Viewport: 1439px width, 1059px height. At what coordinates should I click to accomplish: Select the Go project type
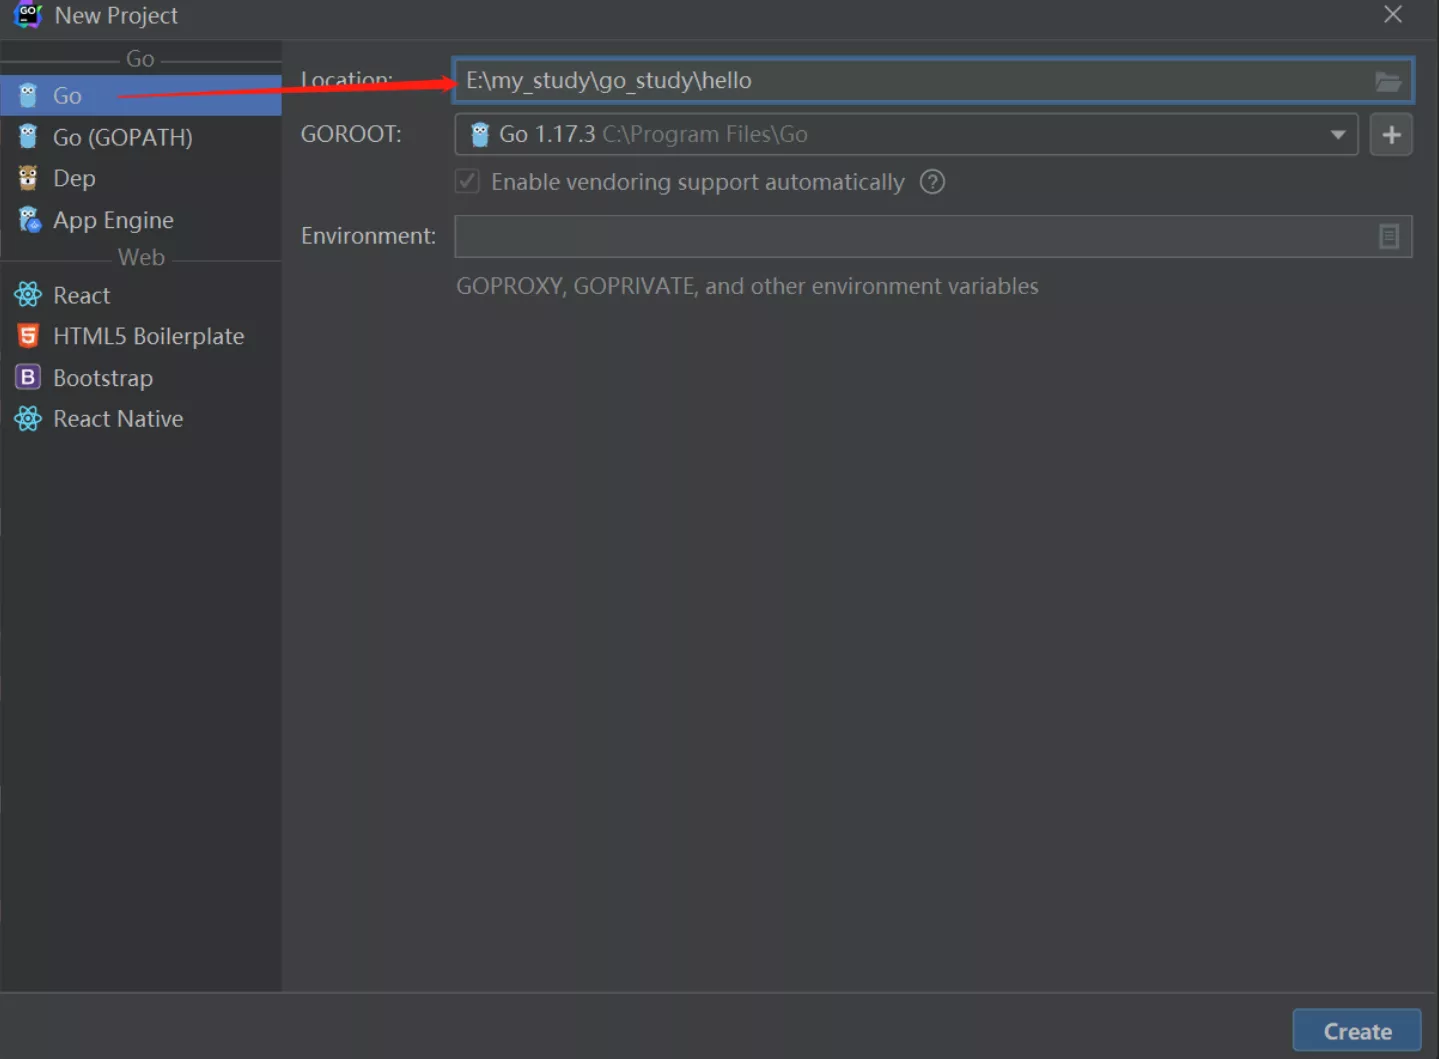[x=140, y=95]
